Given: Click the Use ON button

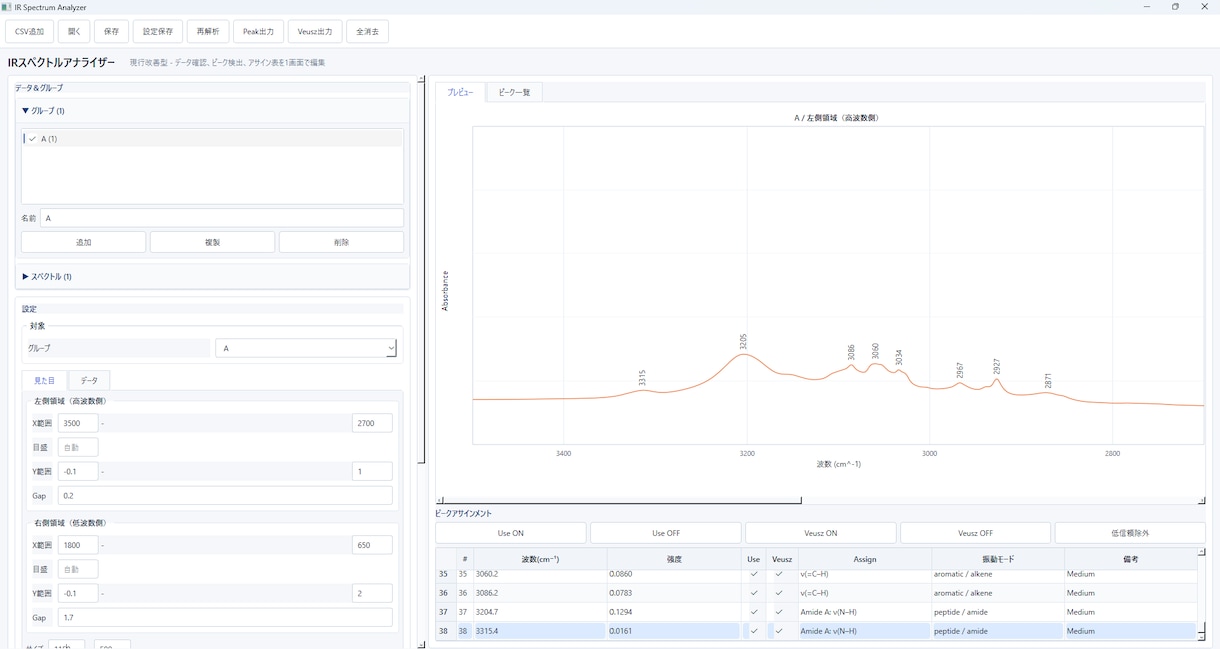Looking at the screenshot, I should coord(510,533).
